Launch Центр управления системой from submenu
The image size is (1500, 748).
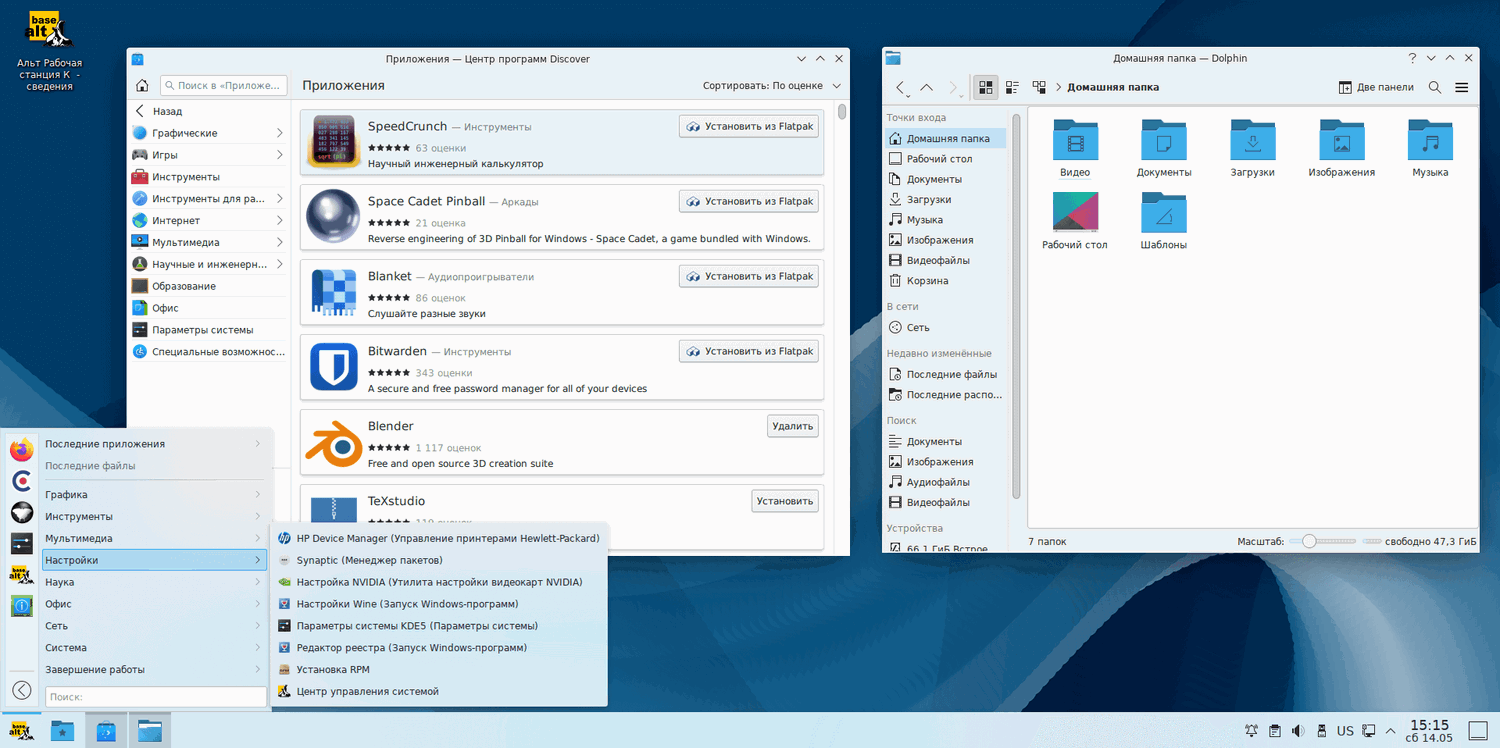pos(439,691)
